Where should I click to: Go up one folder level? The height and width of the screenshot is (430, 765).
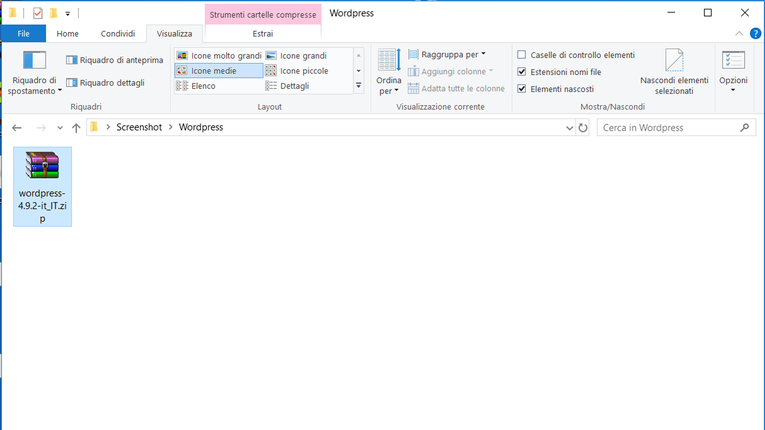point(76,128)
